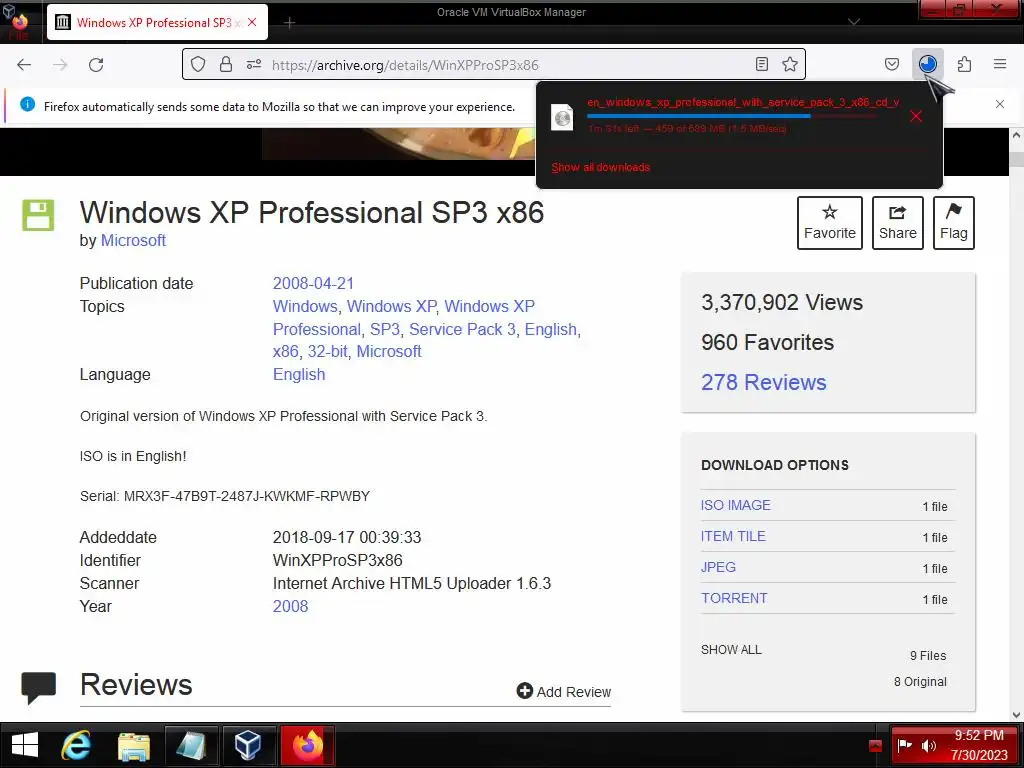Click SHOW ALL download files
1024x768 pixels.
(731, 650)
